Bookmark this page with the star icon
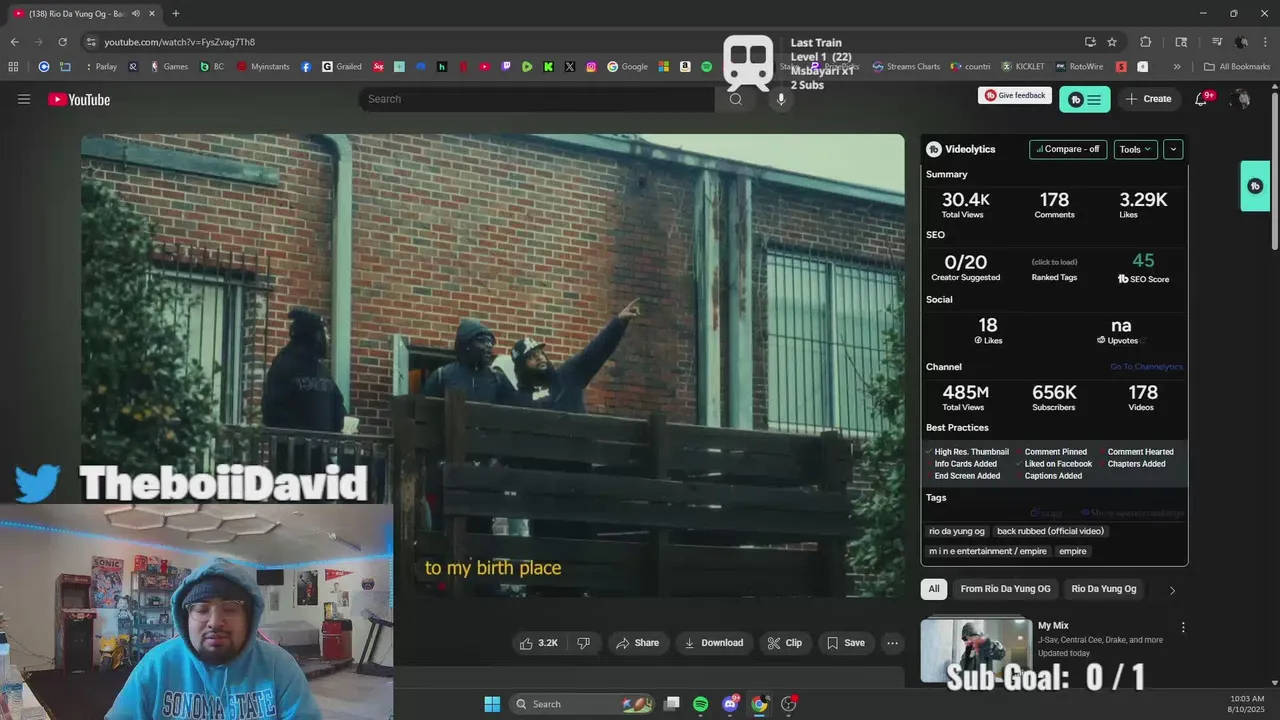Screen dimensions: 1280x720 coord(1112,42)
